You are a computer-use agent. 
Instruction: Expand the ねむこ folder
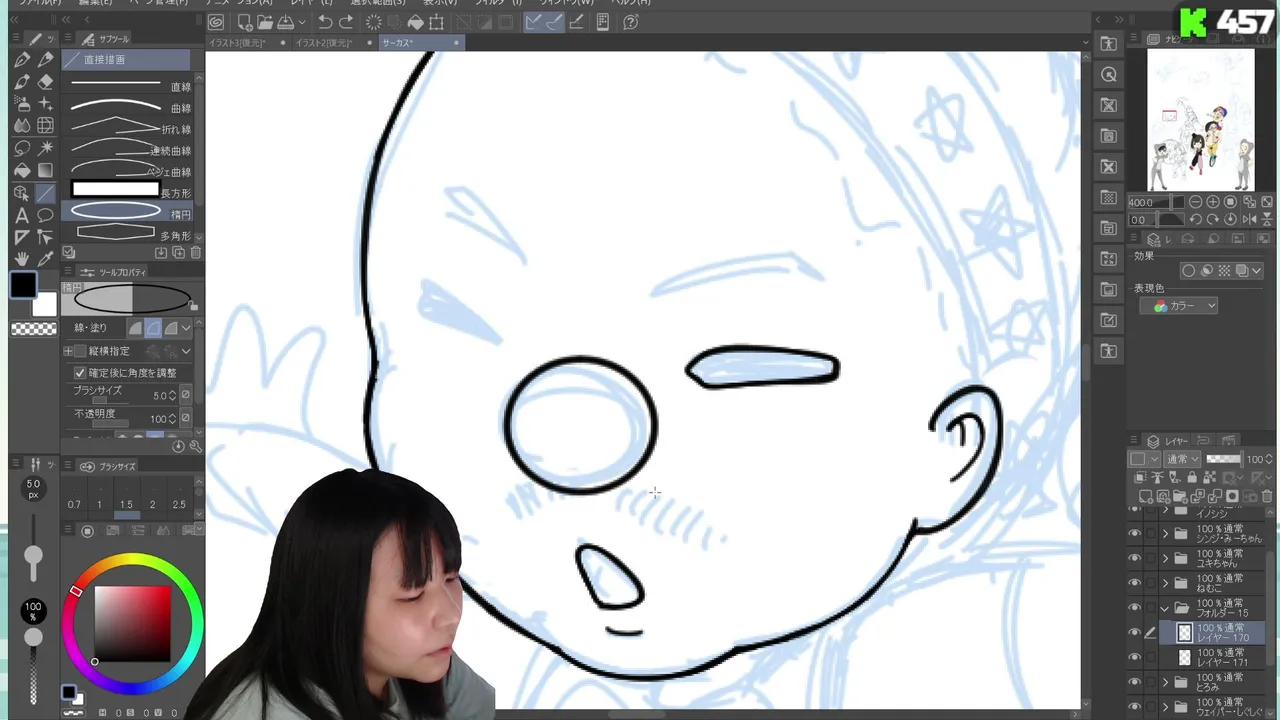coord(1165,582)
